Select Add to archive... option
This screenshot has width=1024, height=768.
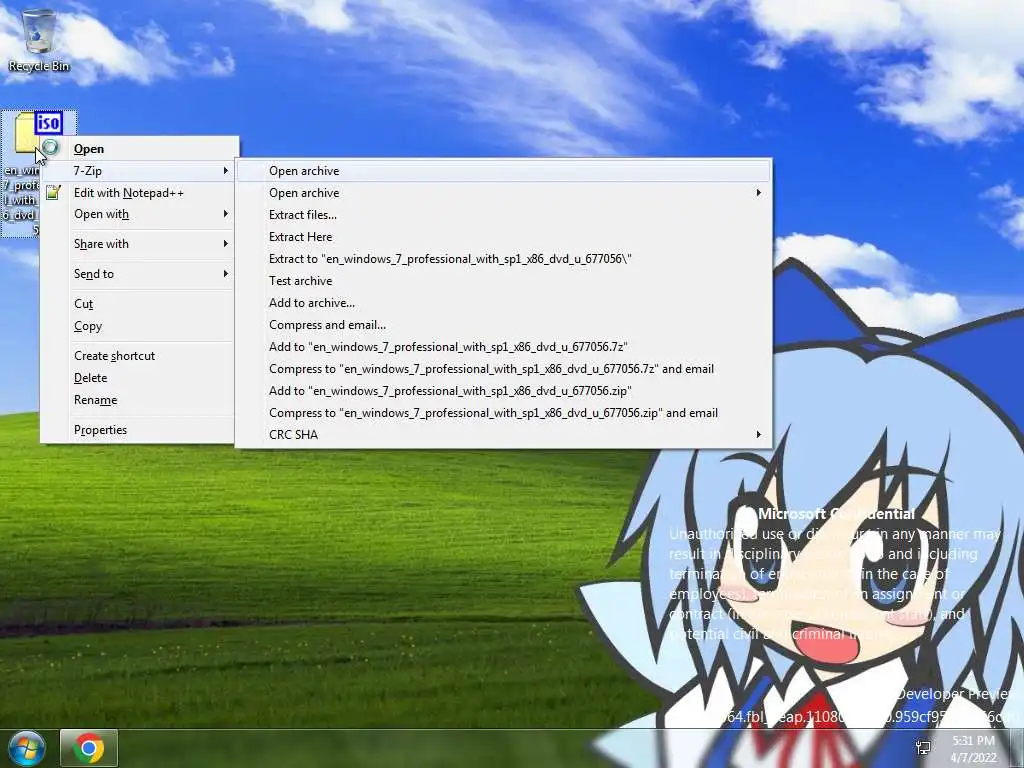[503, 303]
